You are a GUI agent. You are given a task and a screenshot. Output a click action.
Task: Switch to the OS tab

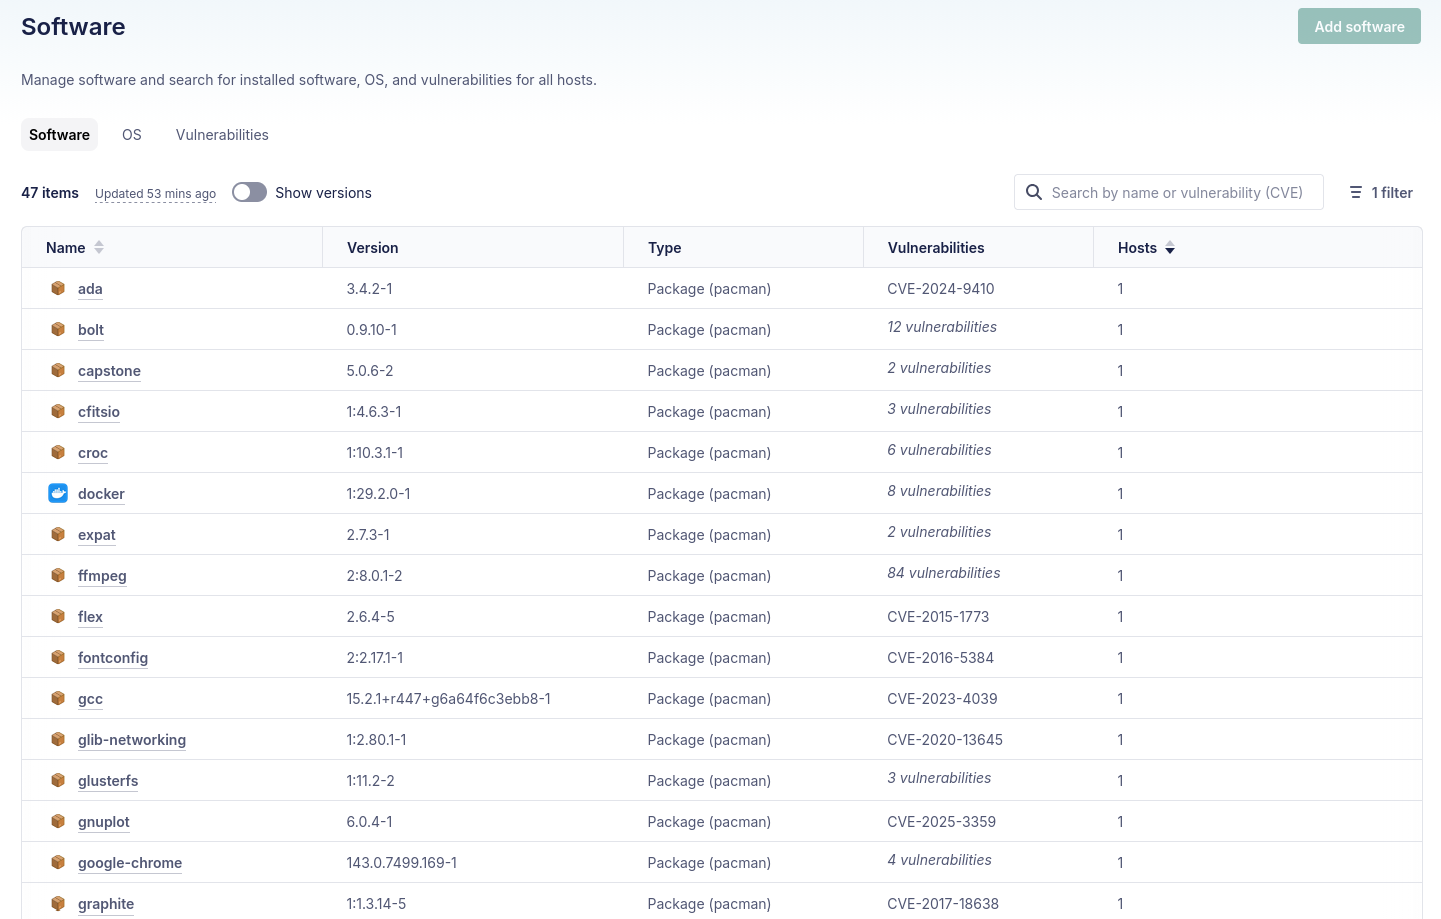click(x=132, y=135)
